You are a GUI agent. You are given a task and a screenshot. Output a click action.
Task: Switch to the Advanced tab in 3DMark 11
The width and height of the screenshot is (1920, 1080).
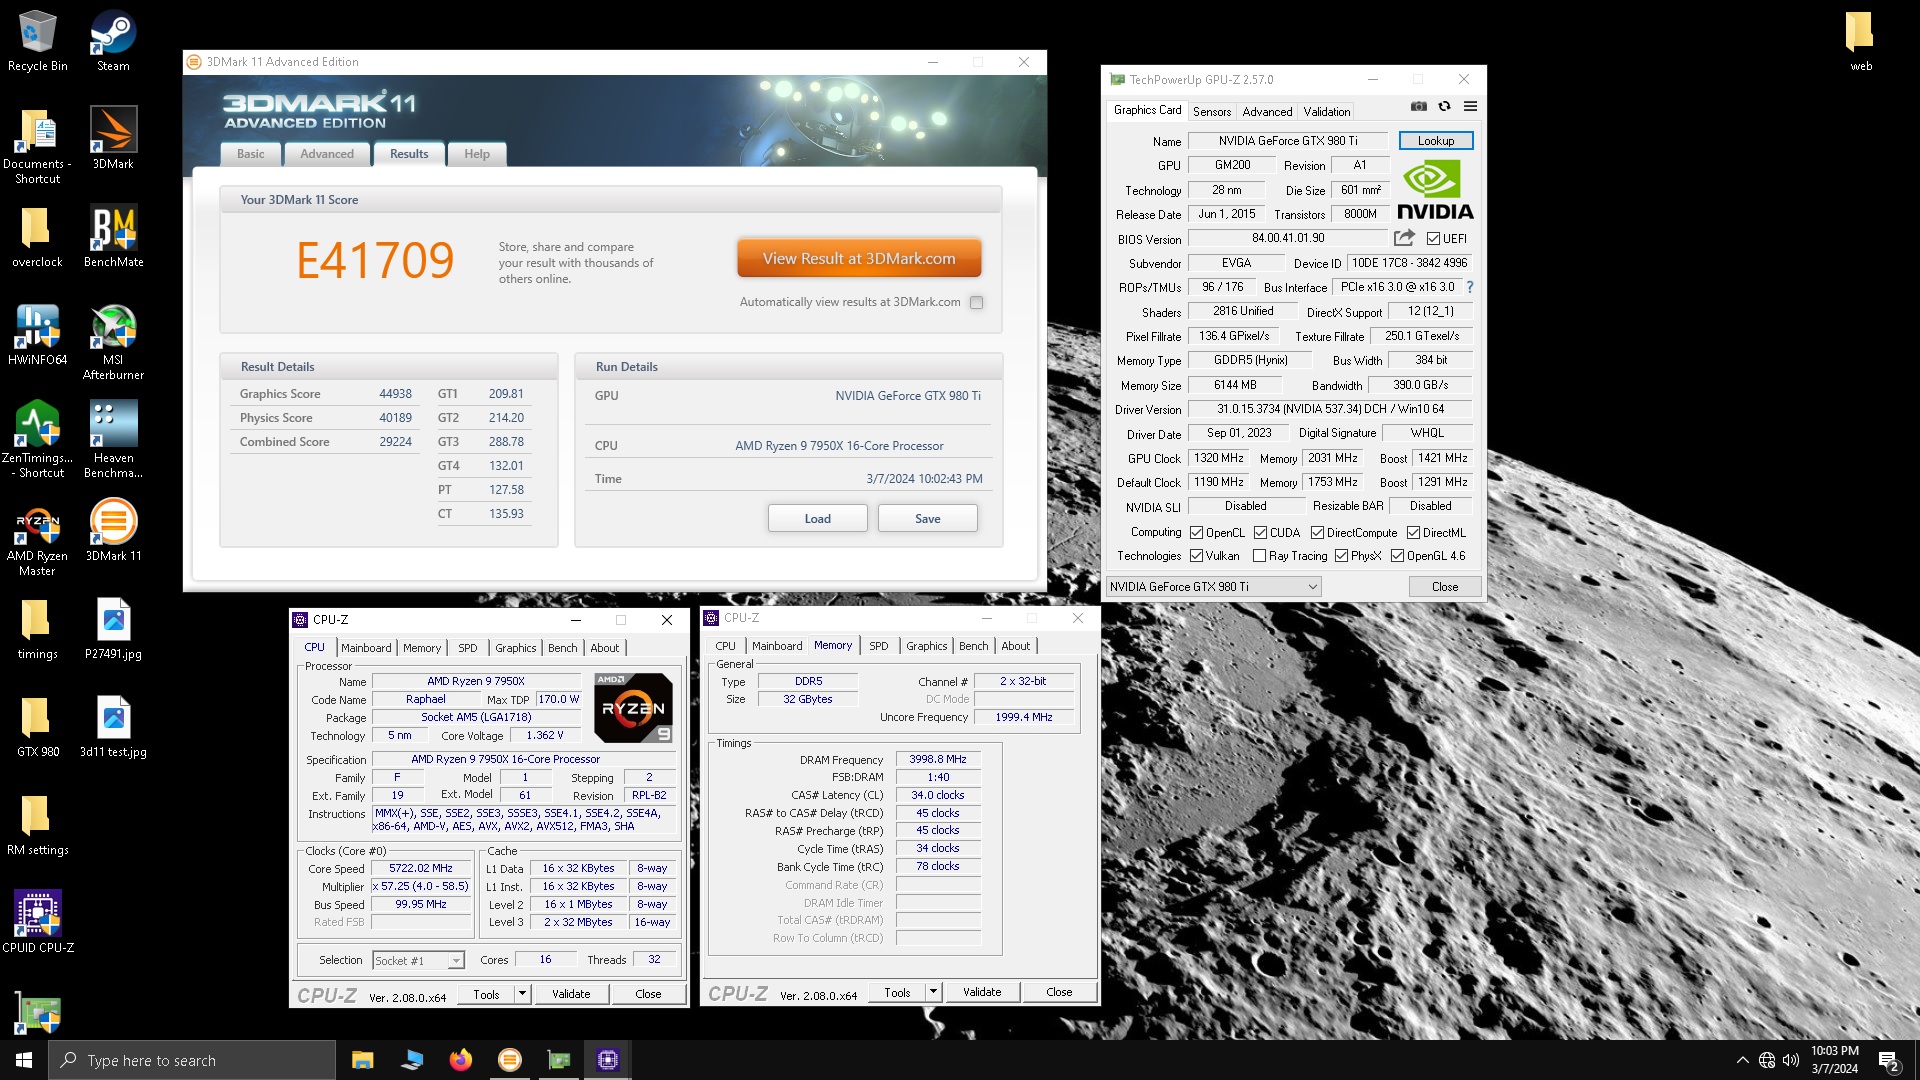(327, 154)
